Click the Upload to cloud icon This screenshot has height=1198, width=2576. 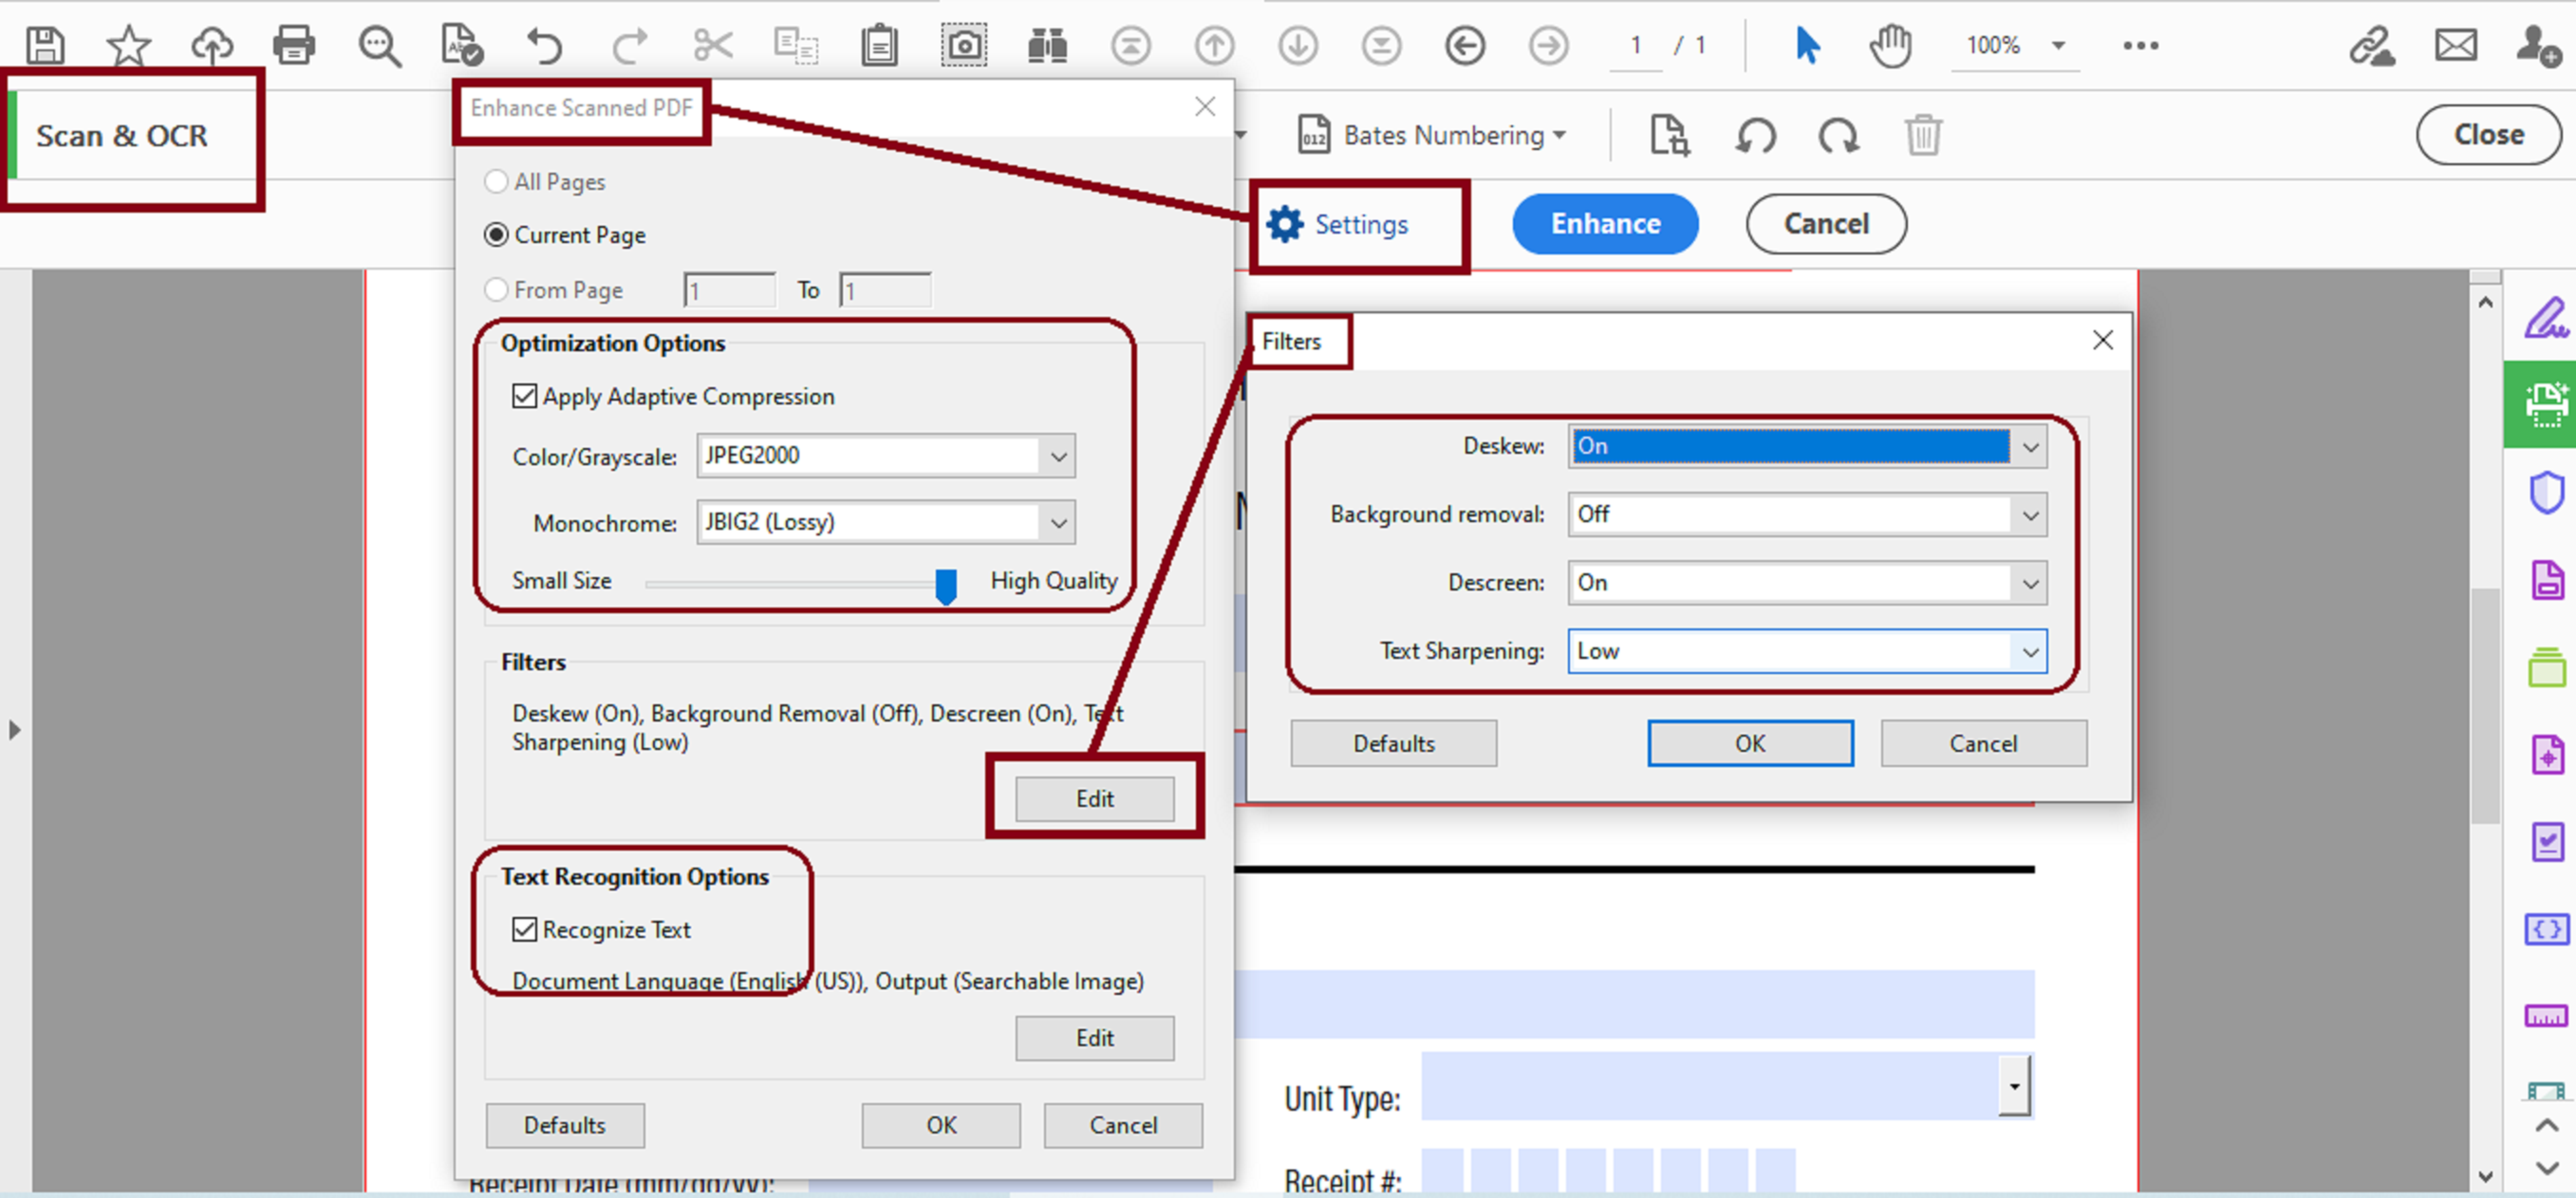212,45
